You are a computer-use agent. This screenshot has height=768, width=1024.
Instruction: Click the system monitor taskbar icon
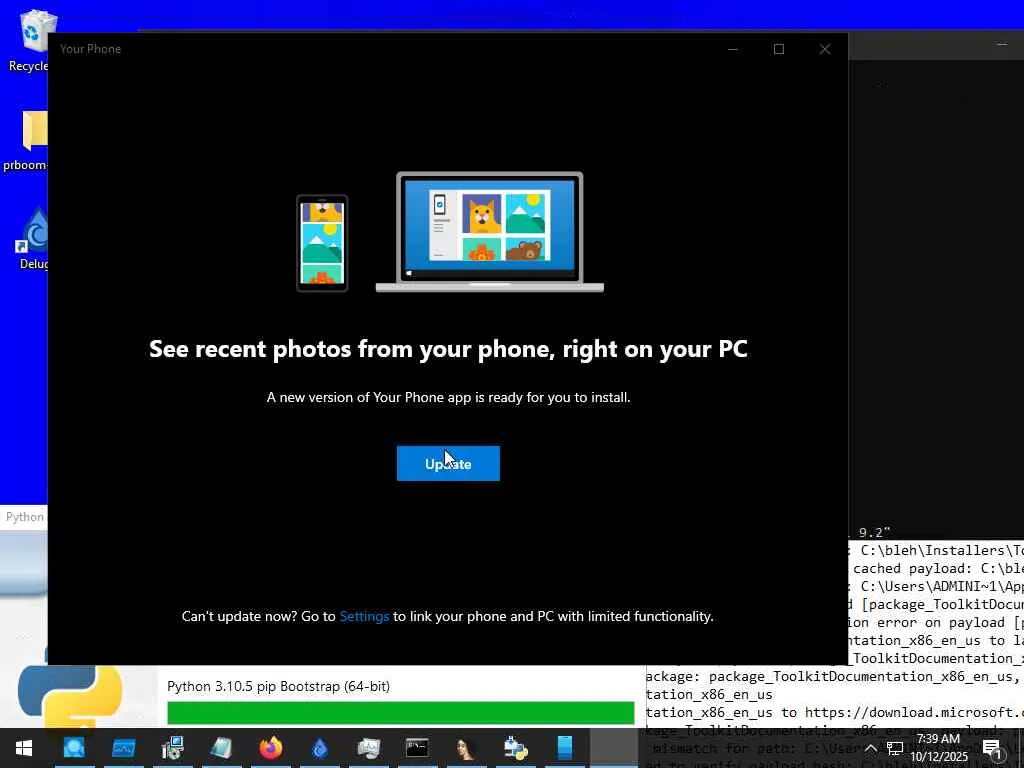point(368,748)
